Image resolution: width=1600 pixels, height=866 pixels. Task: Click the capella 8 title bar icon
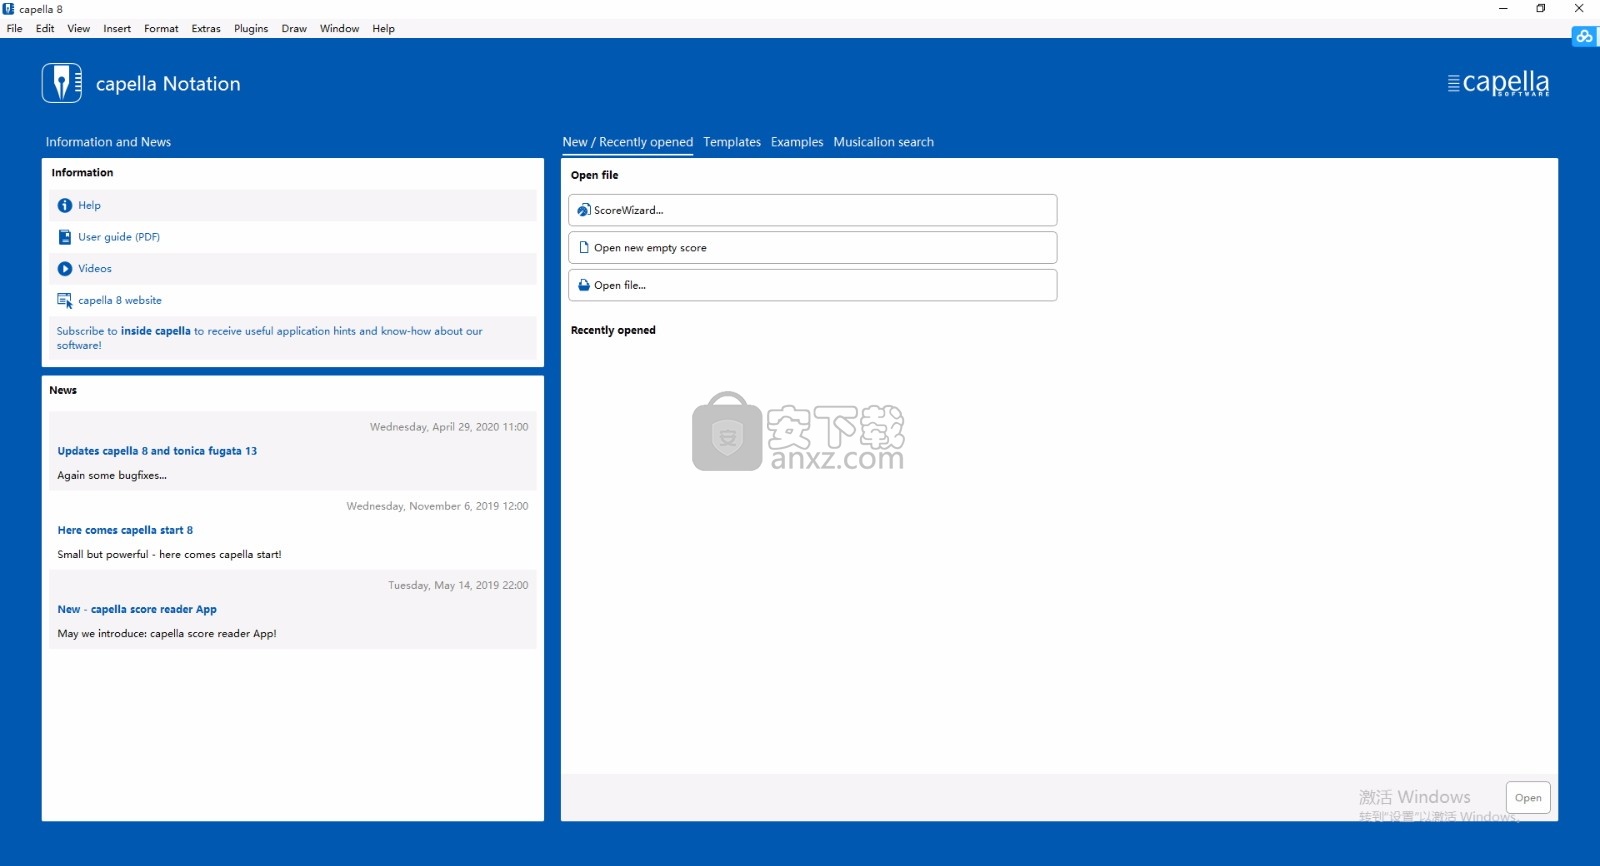point(9,9)
